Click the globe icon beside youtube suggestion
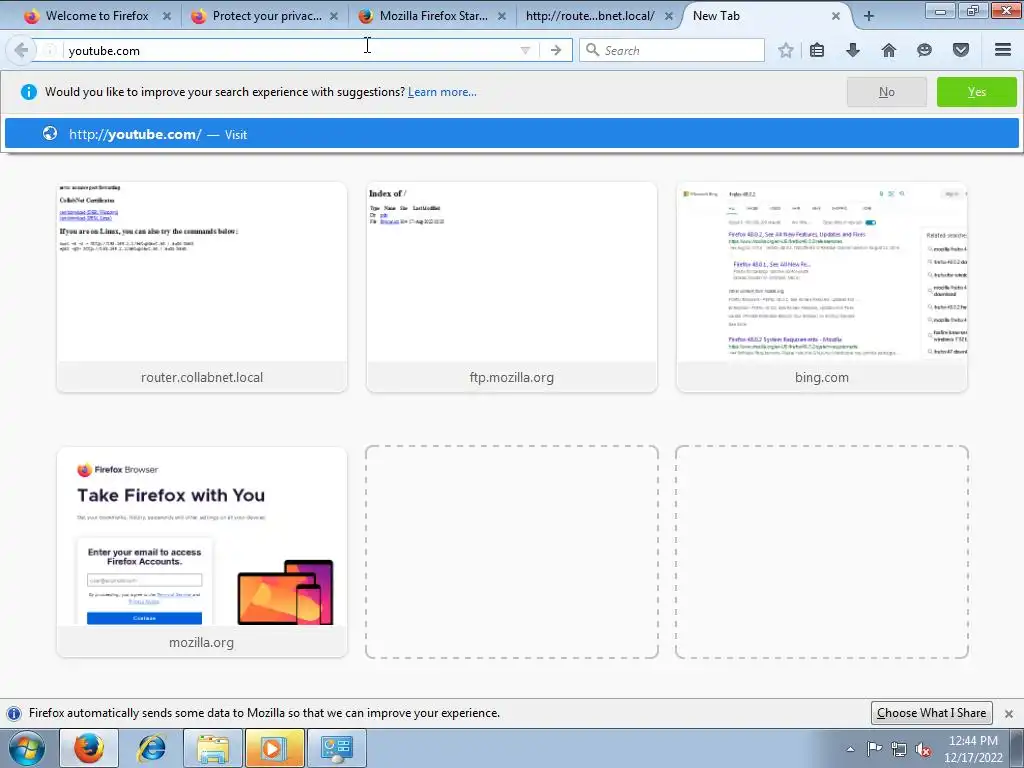1024x768 pixels. 50,134
